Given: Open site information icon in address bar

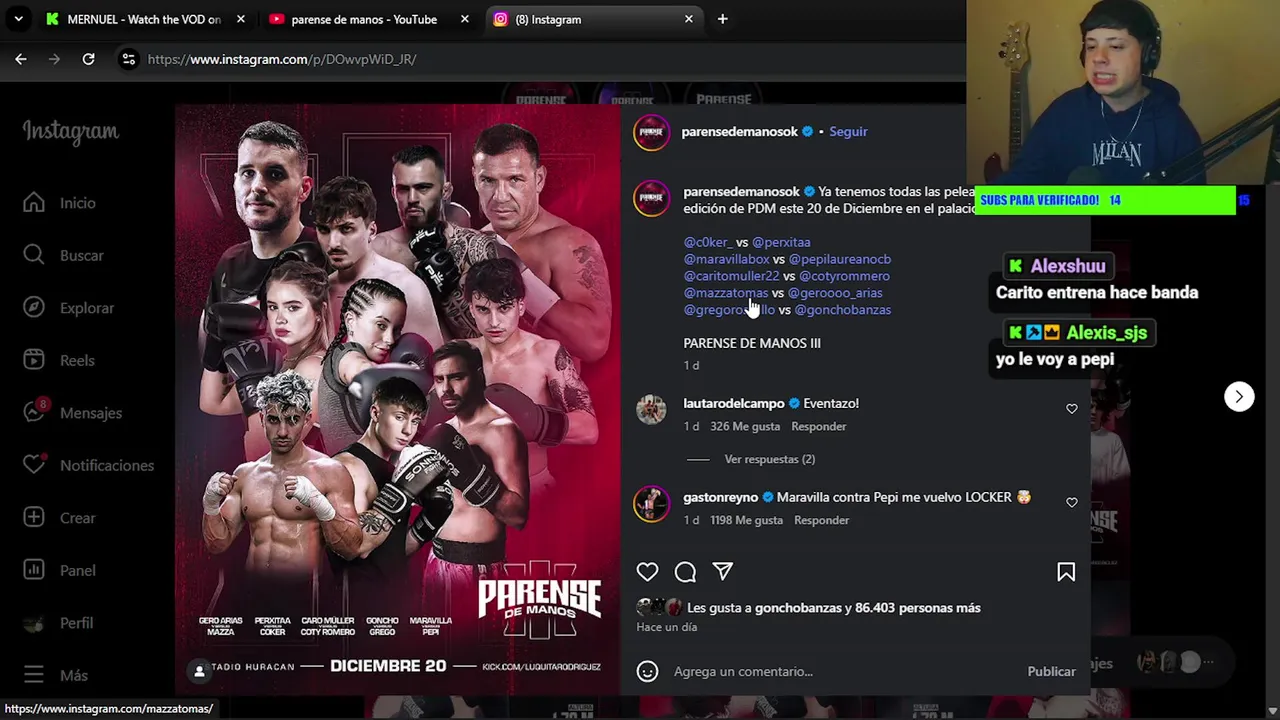Looking at the screenshot, I should point(128,59).
